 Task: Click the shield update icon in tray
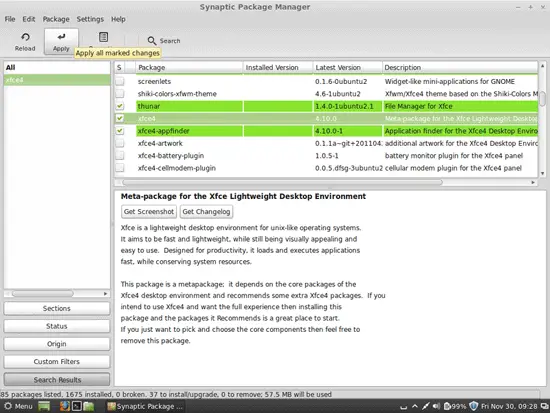474,406
